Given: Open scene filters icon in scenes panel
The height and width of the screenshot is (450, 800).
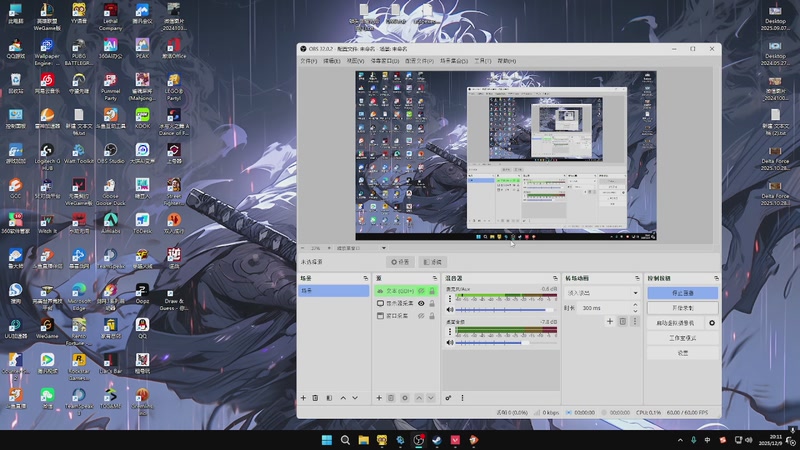Looking at the screenshot, I should pyautogui.click(x=329, y=398).
